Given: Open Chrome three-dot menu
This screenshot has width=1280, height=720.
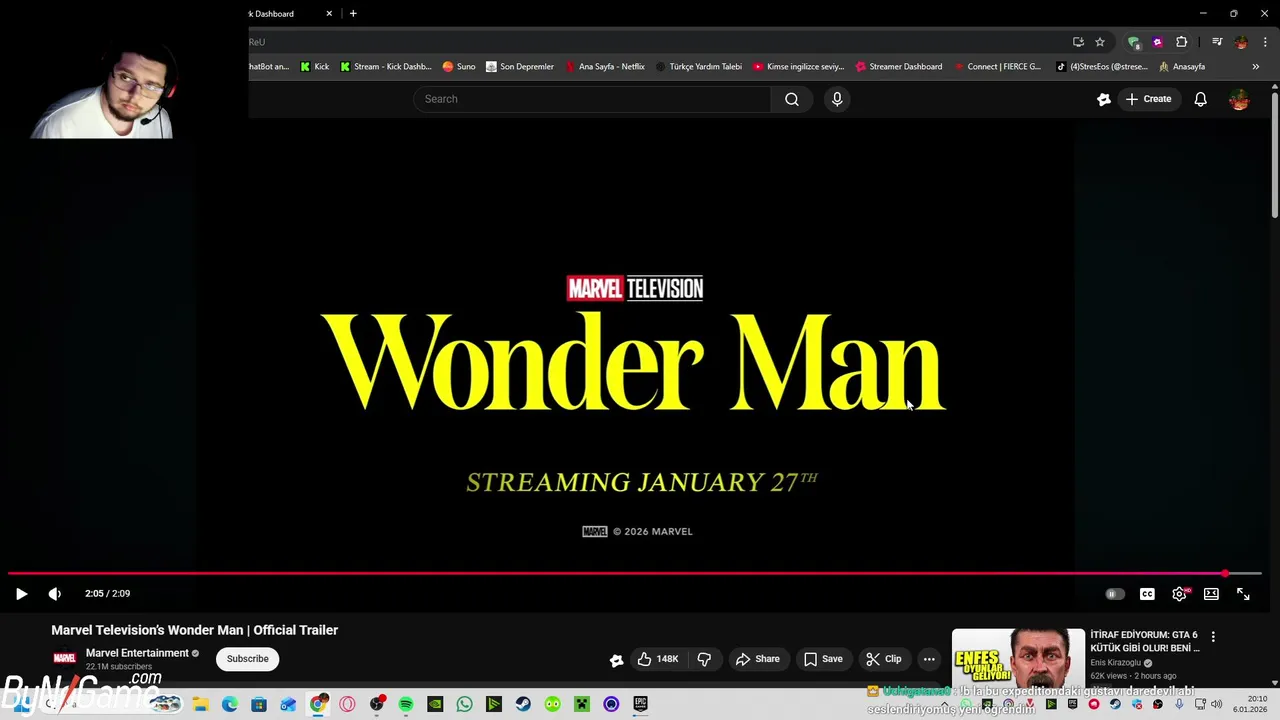Looking at the screenshot, I should pyautogui.click(x=1265, y=42).
